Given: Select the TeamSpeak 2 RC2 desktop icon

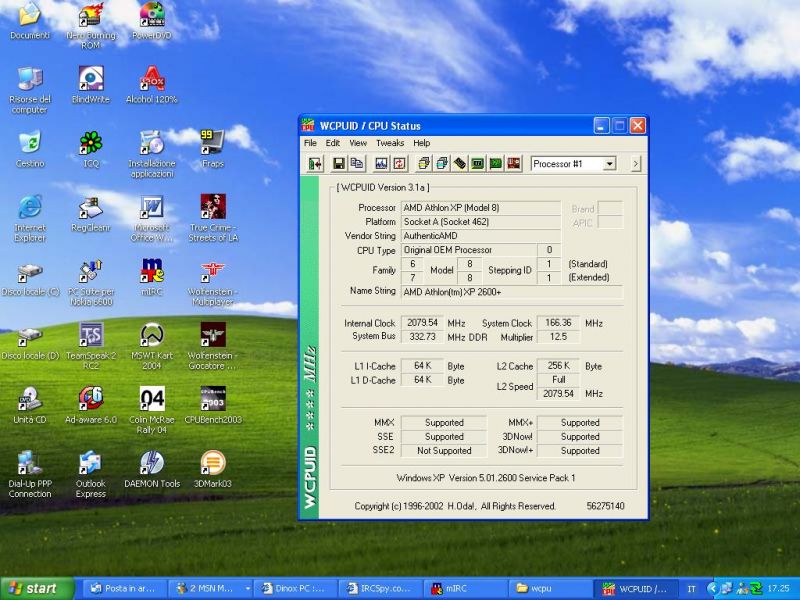Looking at the screenshot, I should (x=91, y=346).
